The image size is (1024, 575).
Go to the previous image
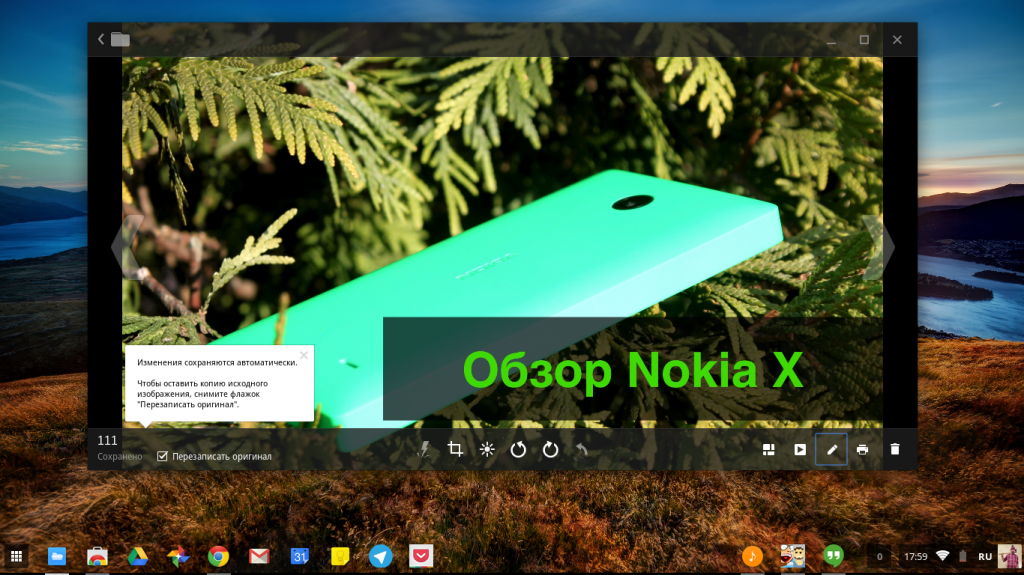pyautogui.click(x=125, y=247)
